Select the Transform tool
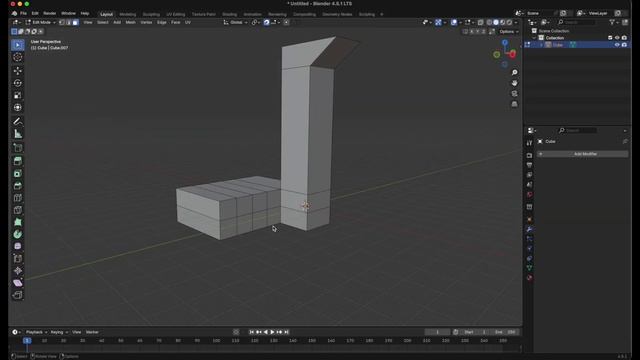This screenshot has width=640, height=360. coord(18,107)
